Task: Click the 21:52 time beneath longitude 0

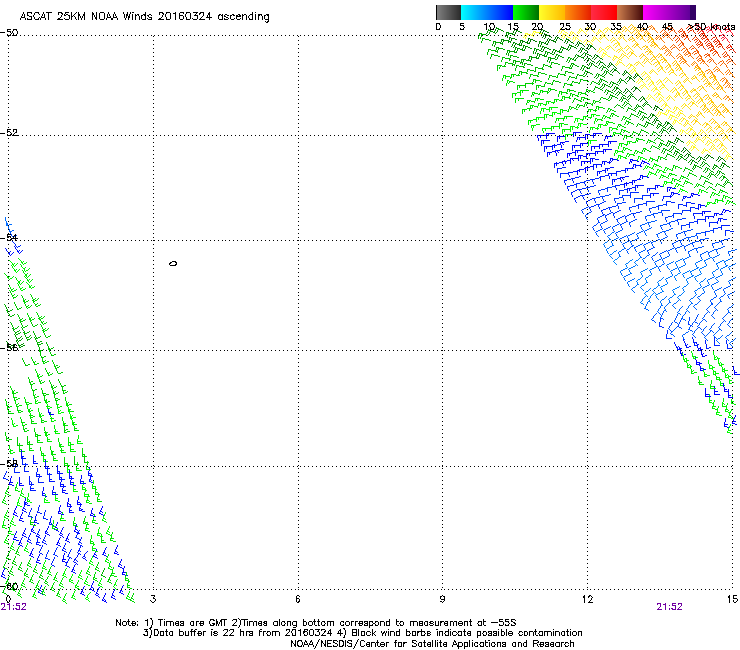Action: (x=14, y=607)
